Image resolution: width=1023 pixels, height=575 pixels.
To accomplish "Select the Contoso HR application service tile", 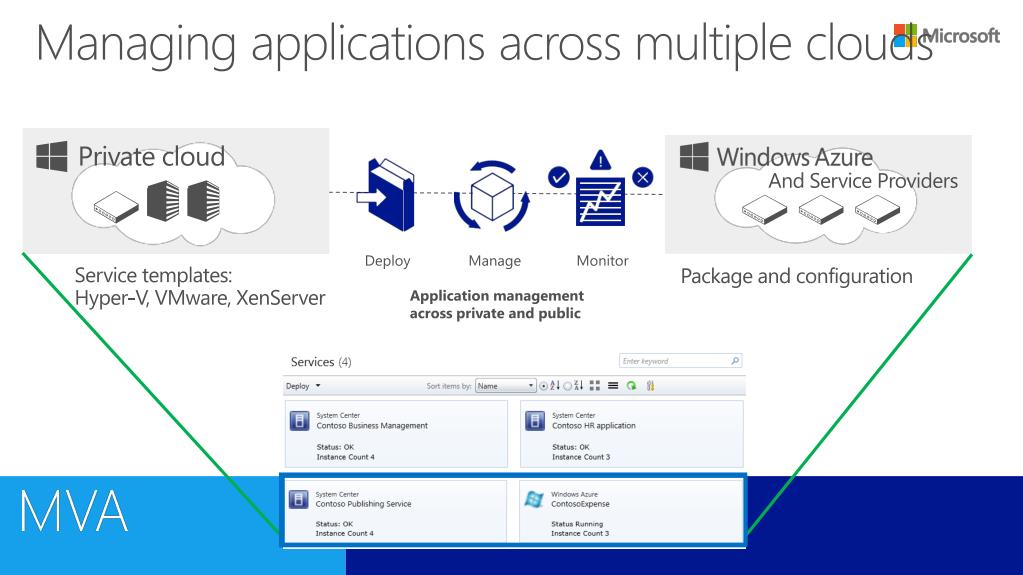I will (x=632, y=434).
